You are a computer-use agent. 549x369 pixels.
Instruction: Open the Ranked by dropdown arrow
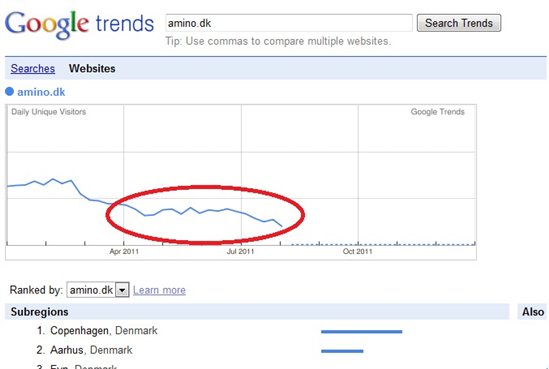[x=122, y=290]
